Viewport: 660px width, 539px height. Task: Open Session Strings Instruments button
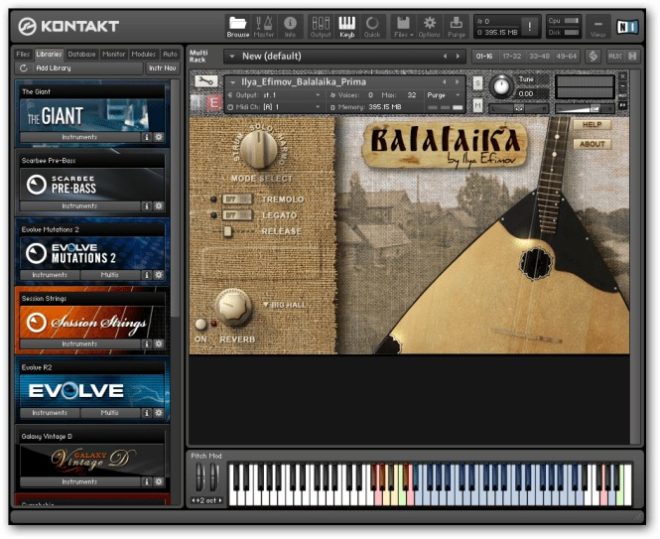click(x=80, y=344)
